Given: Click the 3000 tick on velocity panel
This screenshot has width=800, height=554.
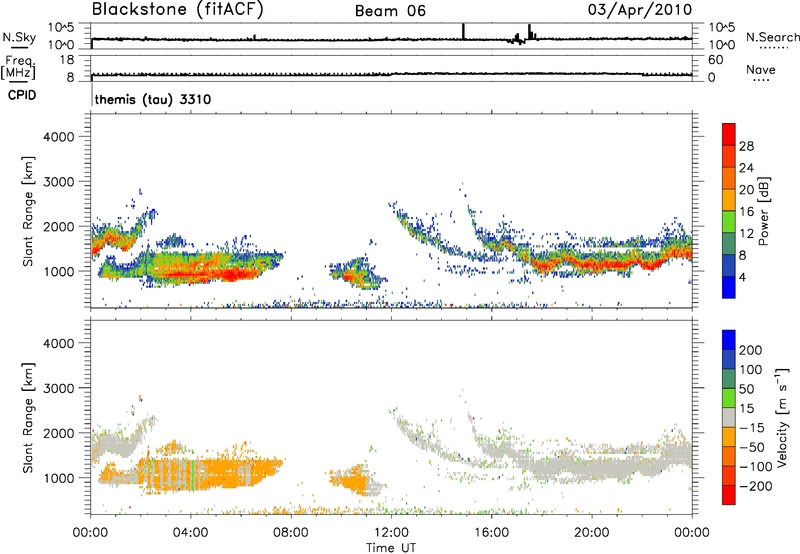Looking at the screenshot, I should point(59,388).
